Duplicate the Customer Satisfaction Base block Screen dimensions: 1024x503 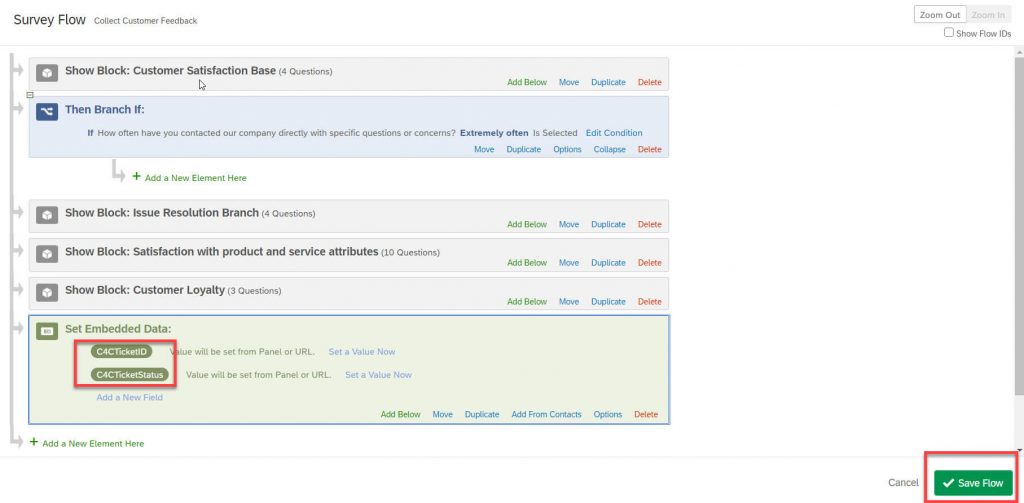point(608,82)
